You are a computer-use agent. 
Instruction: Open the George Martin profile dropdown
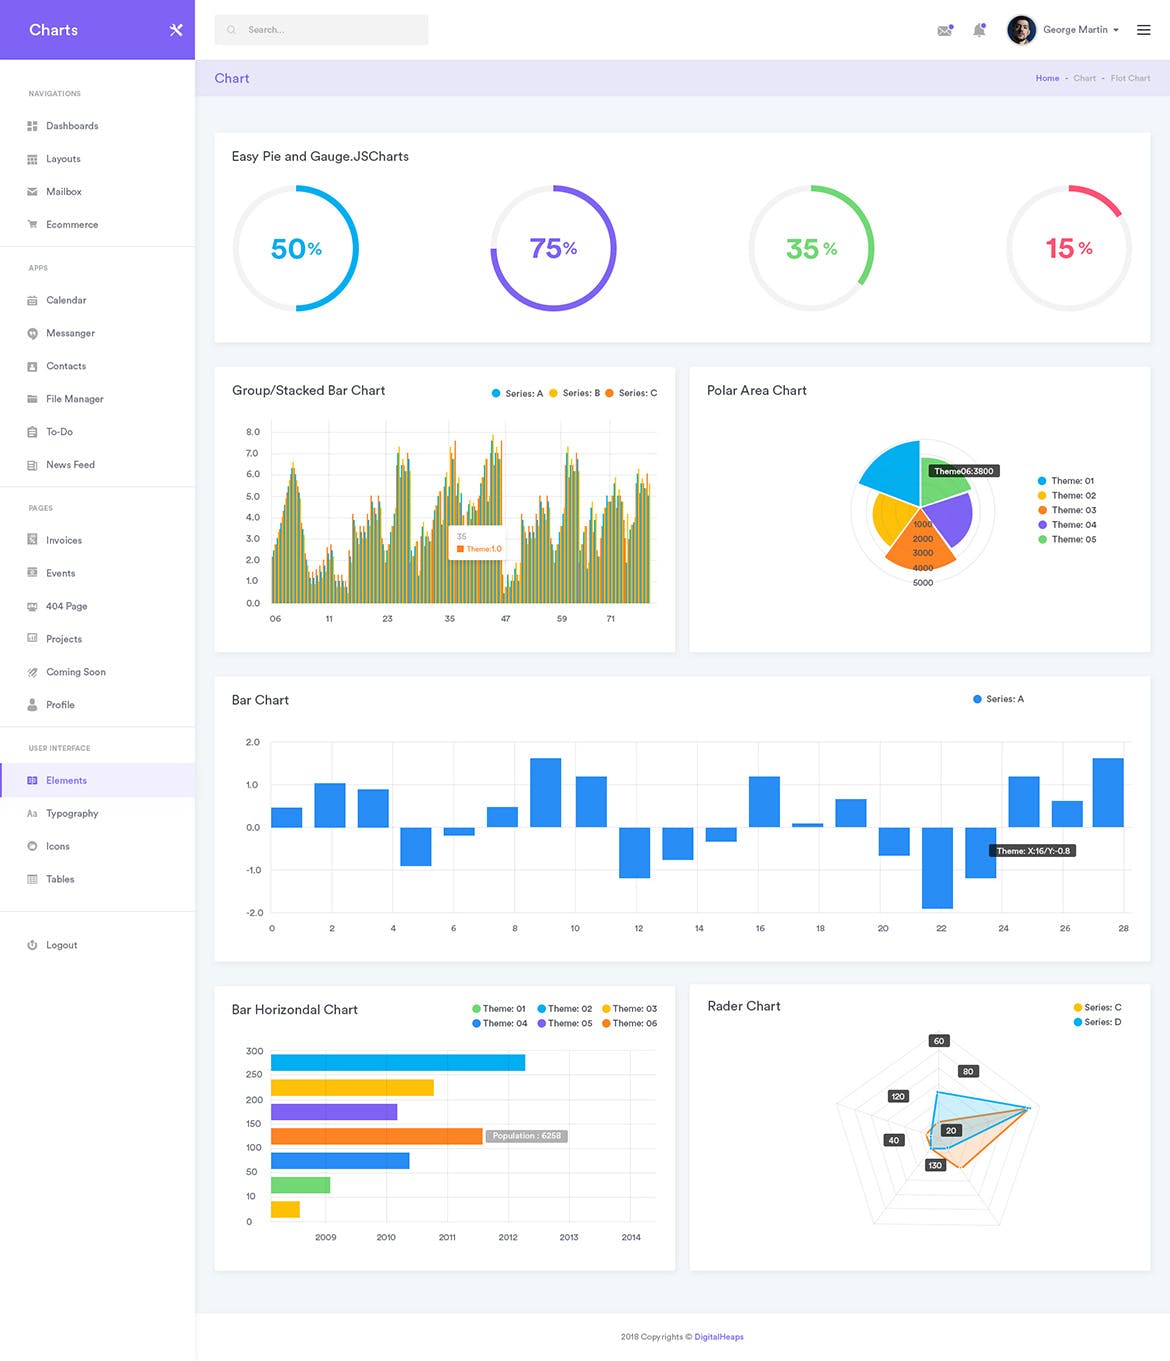tap(1077, 30)
